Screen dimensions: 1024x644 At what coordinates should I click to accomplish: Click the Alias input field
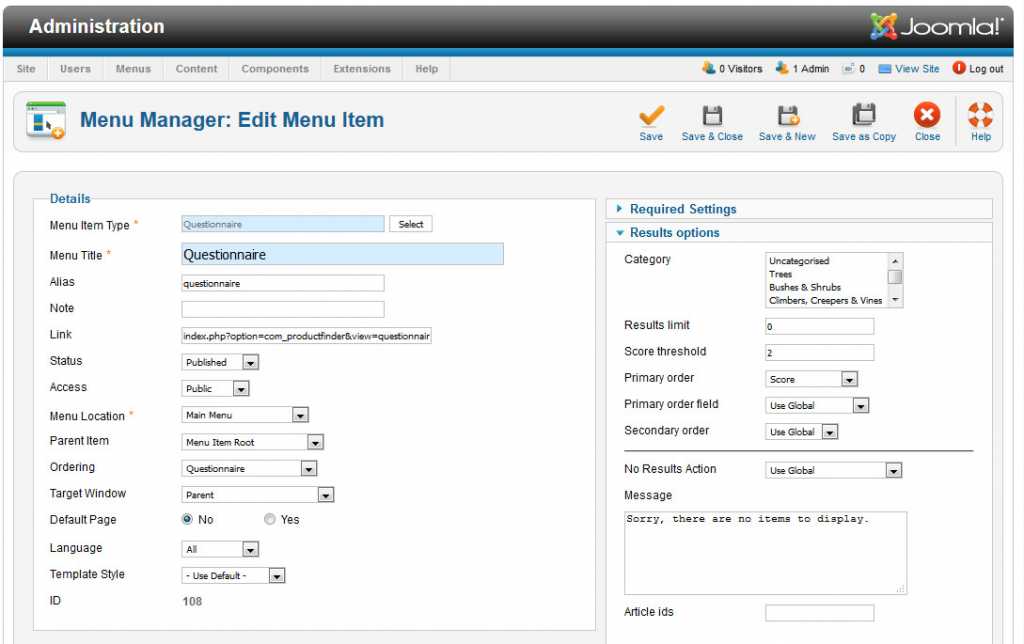(x=283, y=283)
